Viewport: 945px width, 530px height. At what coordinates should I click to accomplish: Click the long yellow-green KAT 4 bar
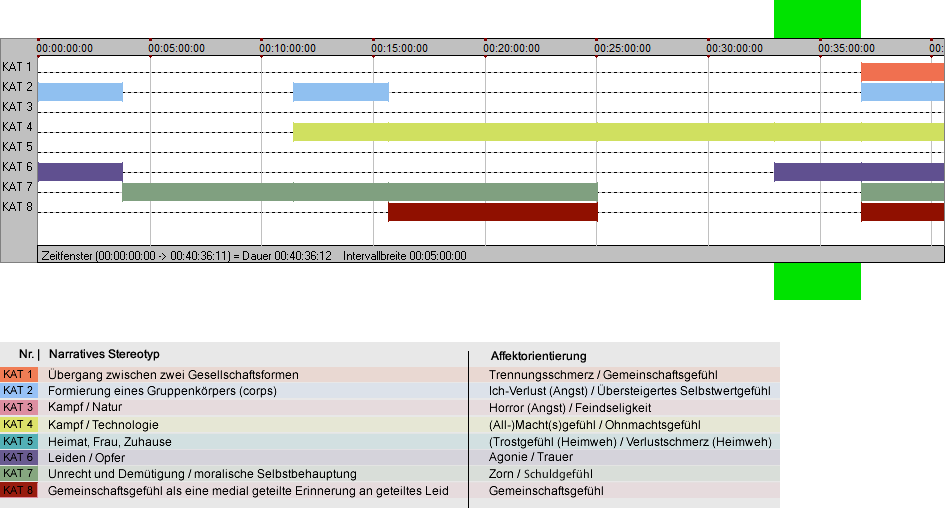(618, 132)
